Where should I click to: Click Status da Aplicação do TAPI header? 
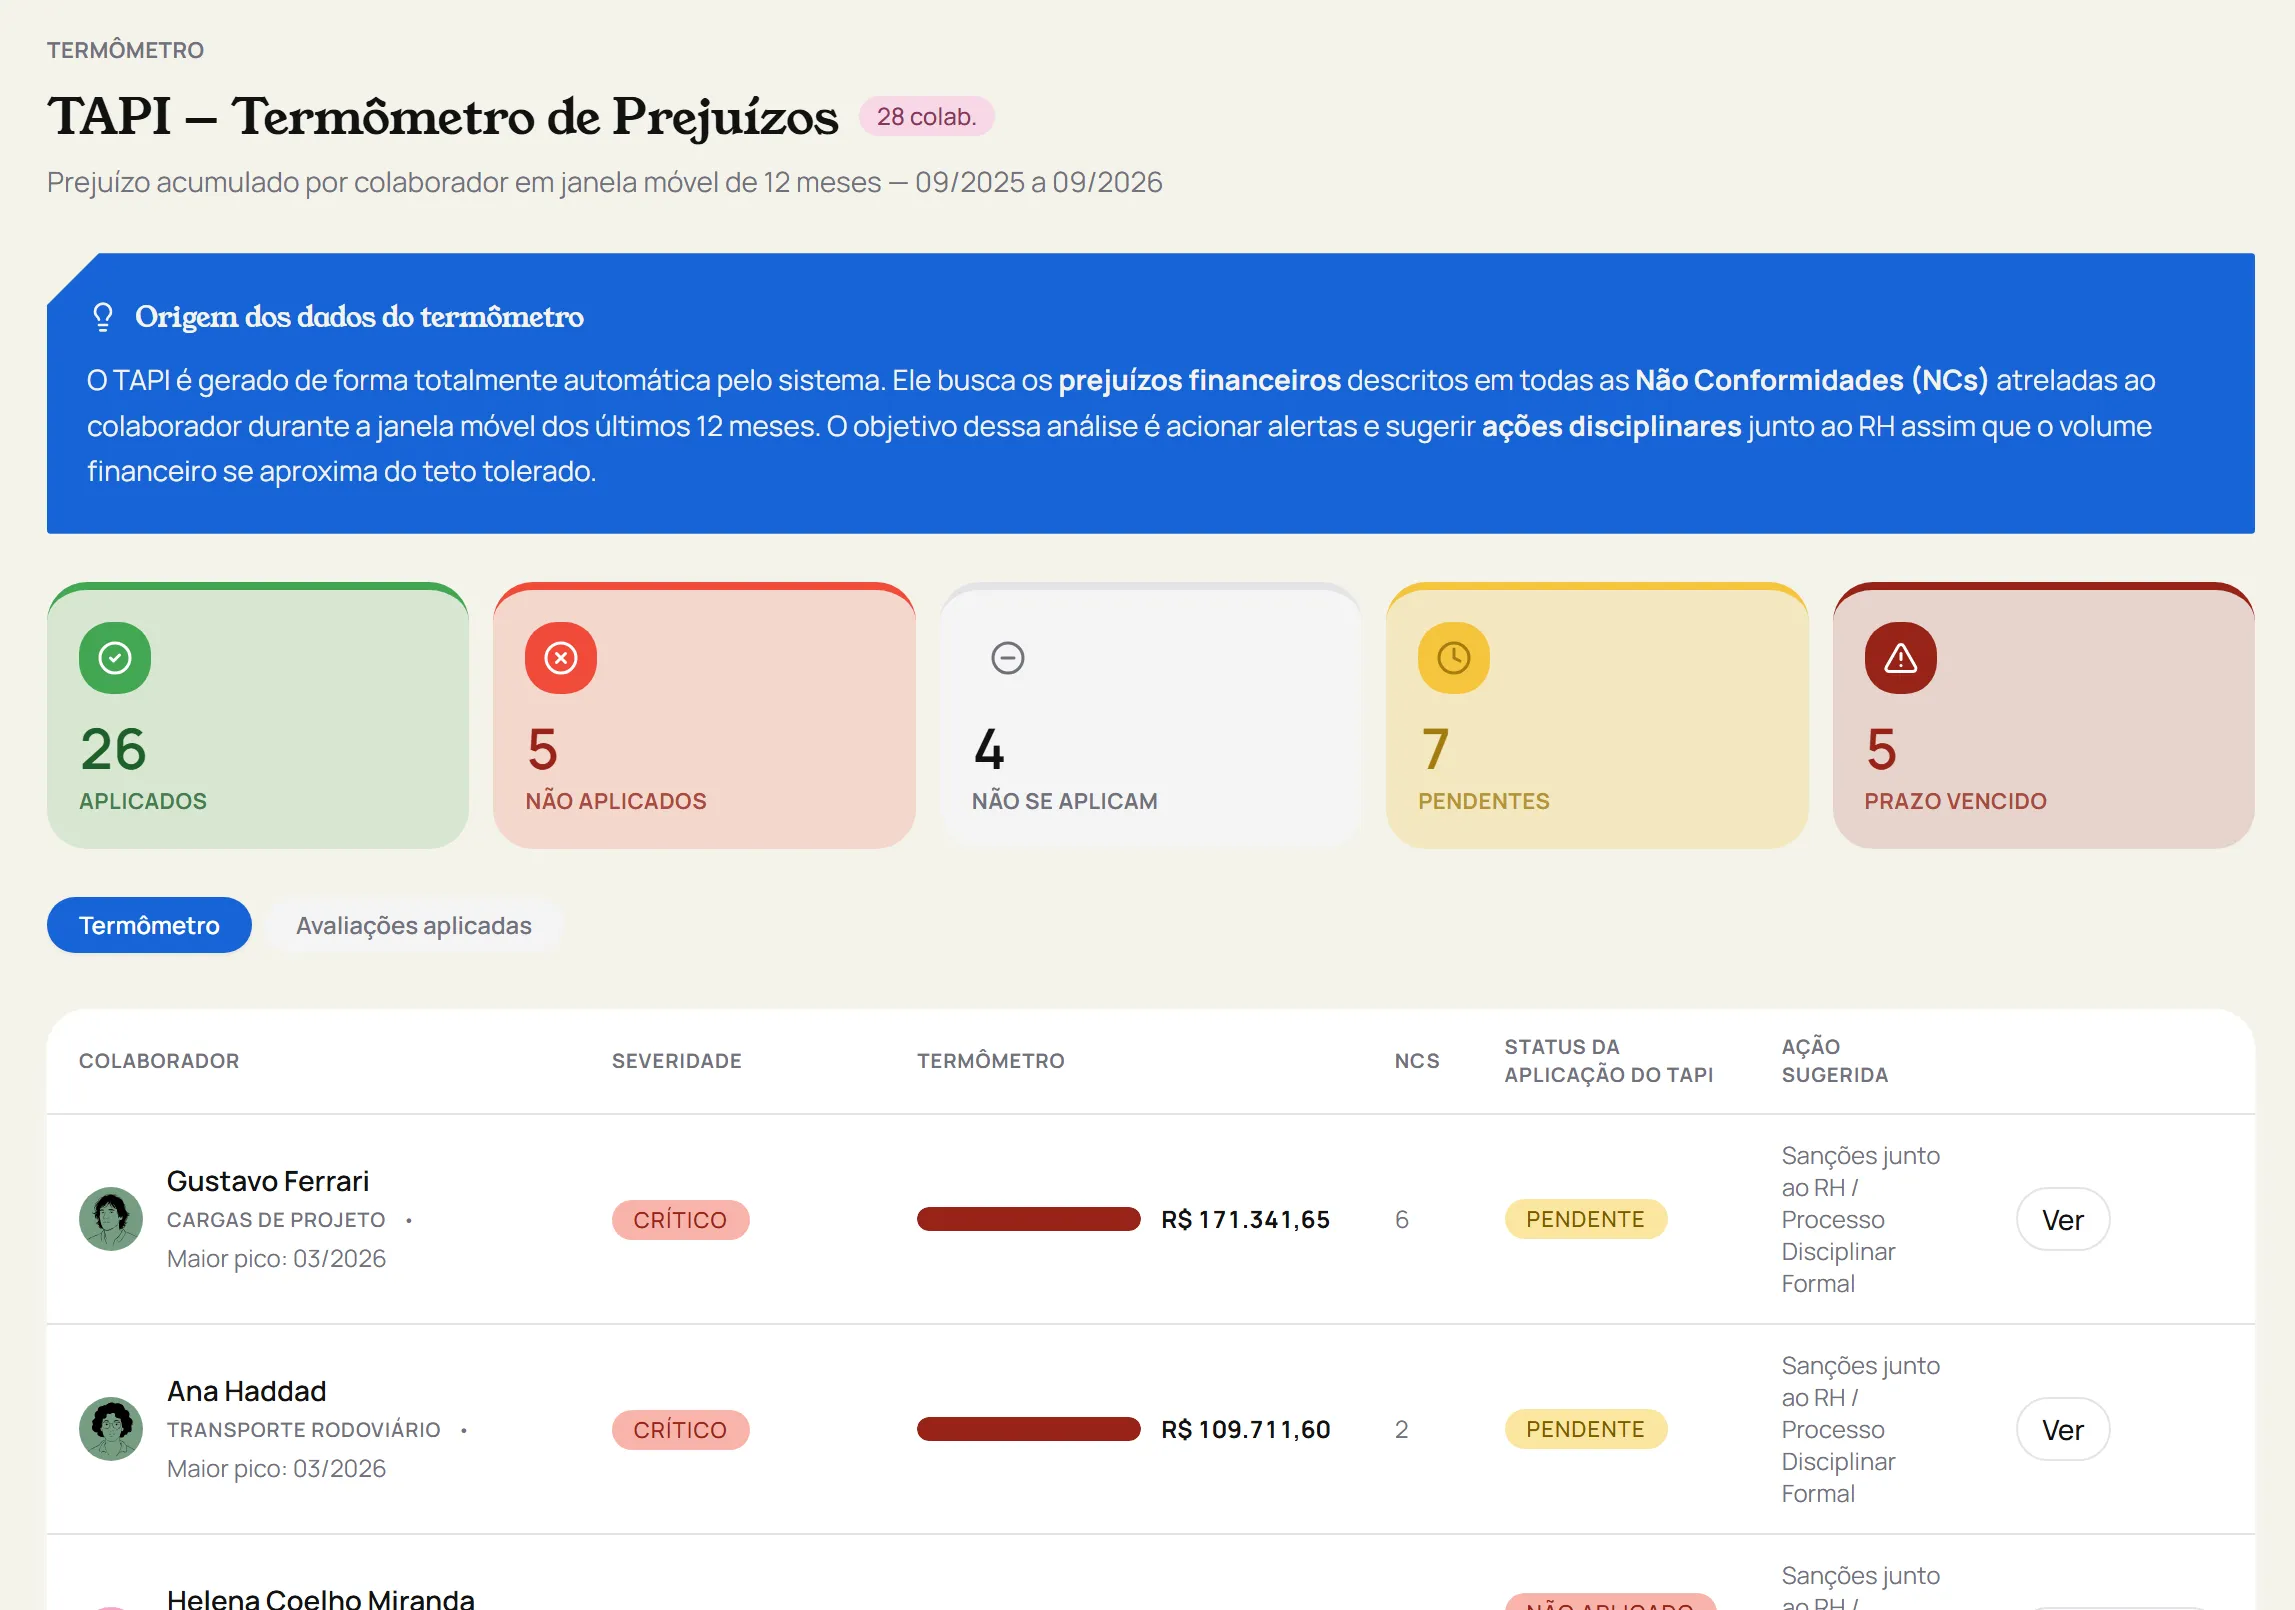click(x=1609, y=1061)
